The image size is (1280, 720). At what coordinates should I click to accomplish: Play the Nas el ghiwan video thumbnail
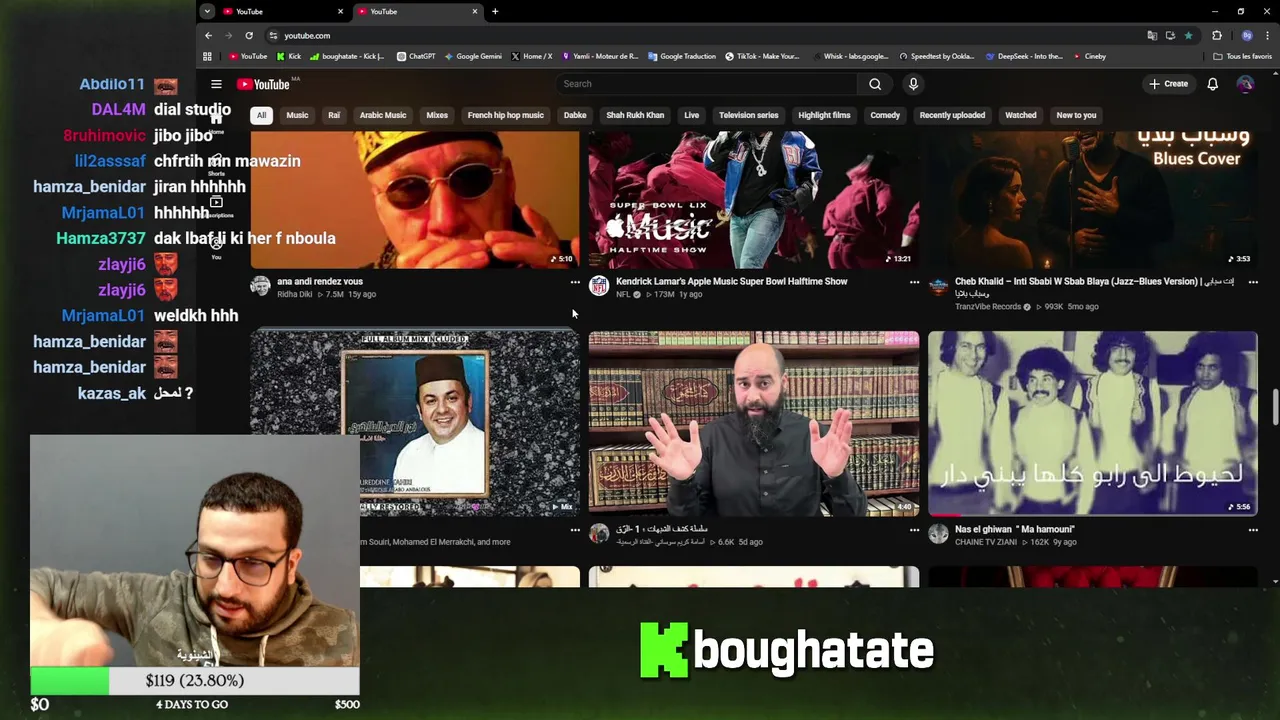pos(1092,424)
